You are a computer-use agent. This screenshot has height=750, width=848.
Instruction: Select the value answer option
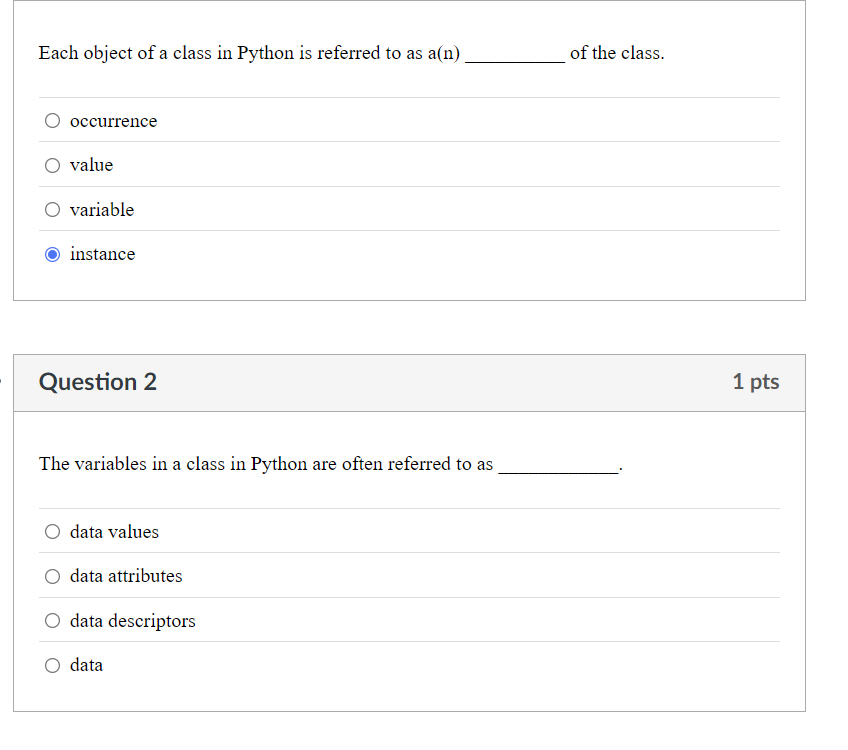click(52, 164)
